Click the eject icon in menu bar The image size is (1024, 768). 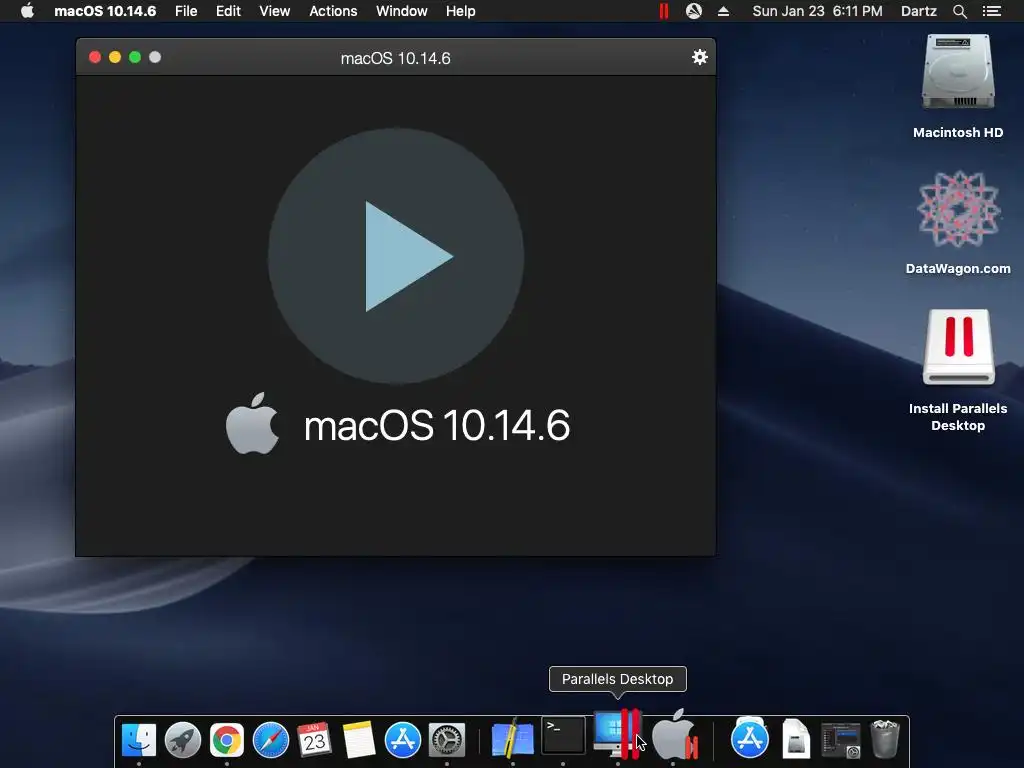723,11
